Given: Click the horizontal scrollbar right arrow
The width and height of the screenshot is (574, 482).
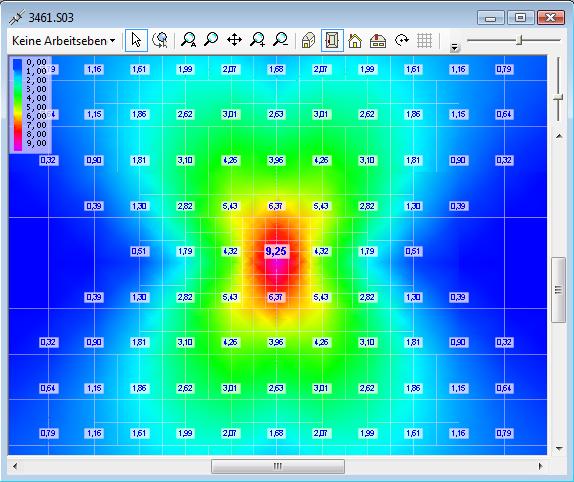Looking at the screenshot, I should click(541, 466).
